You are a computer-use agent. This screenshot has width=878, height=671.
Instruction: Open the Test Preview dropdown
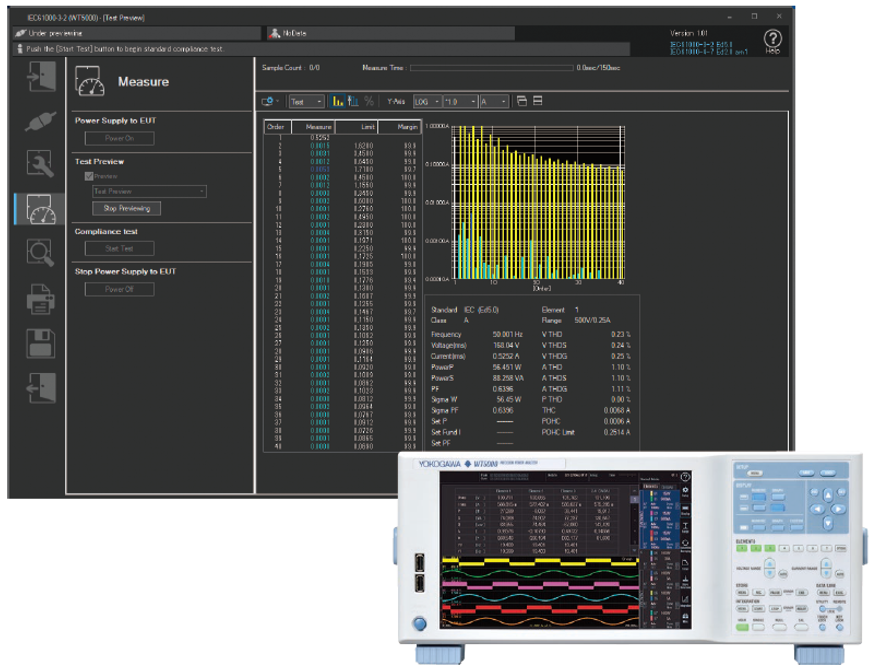[148, 190]
